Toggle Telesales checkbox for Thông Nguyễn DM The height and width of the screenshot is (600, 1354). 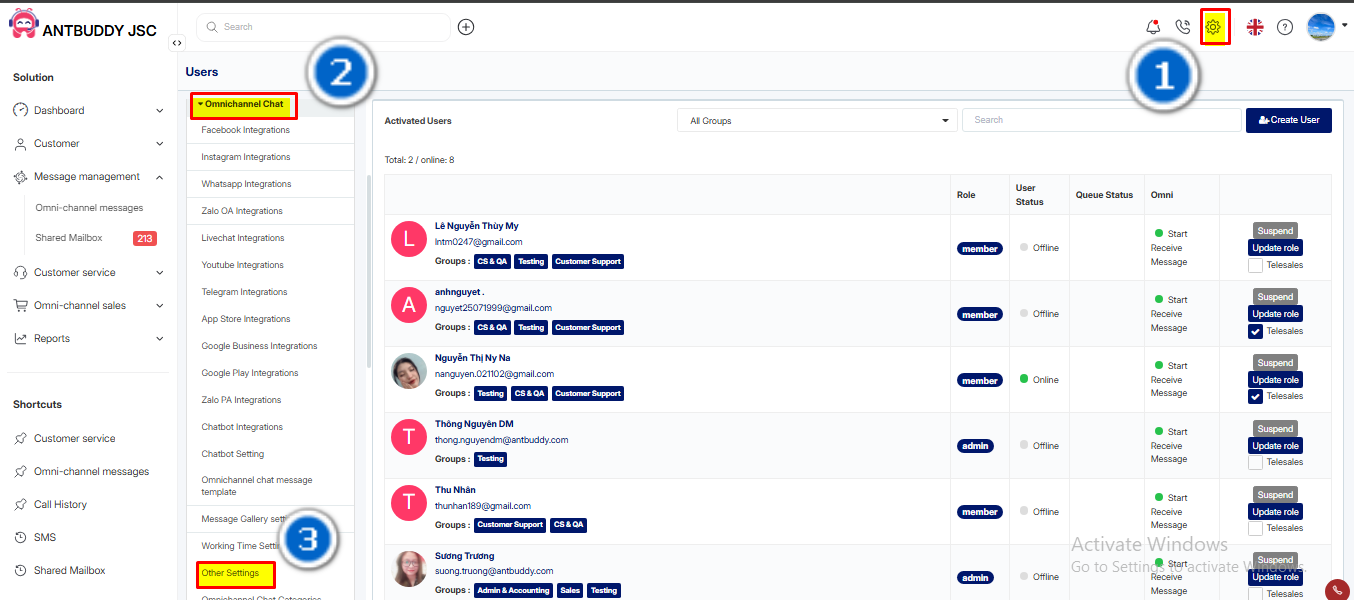coord(1255,463)
